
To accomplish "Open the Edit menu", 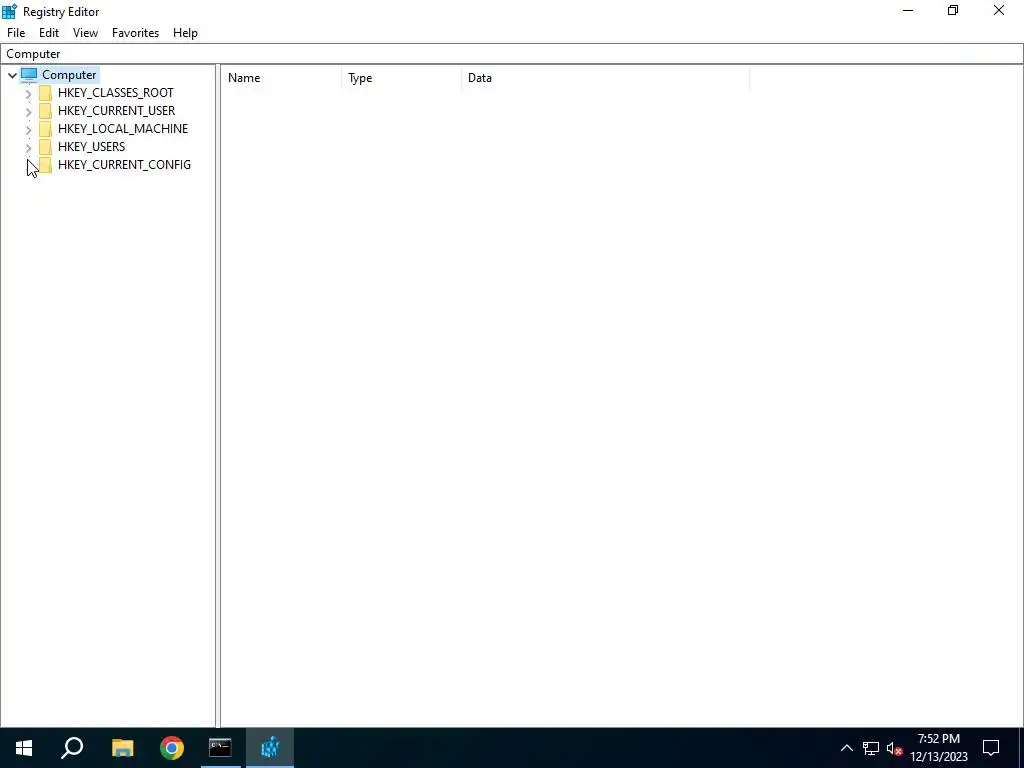I will 48,33.
